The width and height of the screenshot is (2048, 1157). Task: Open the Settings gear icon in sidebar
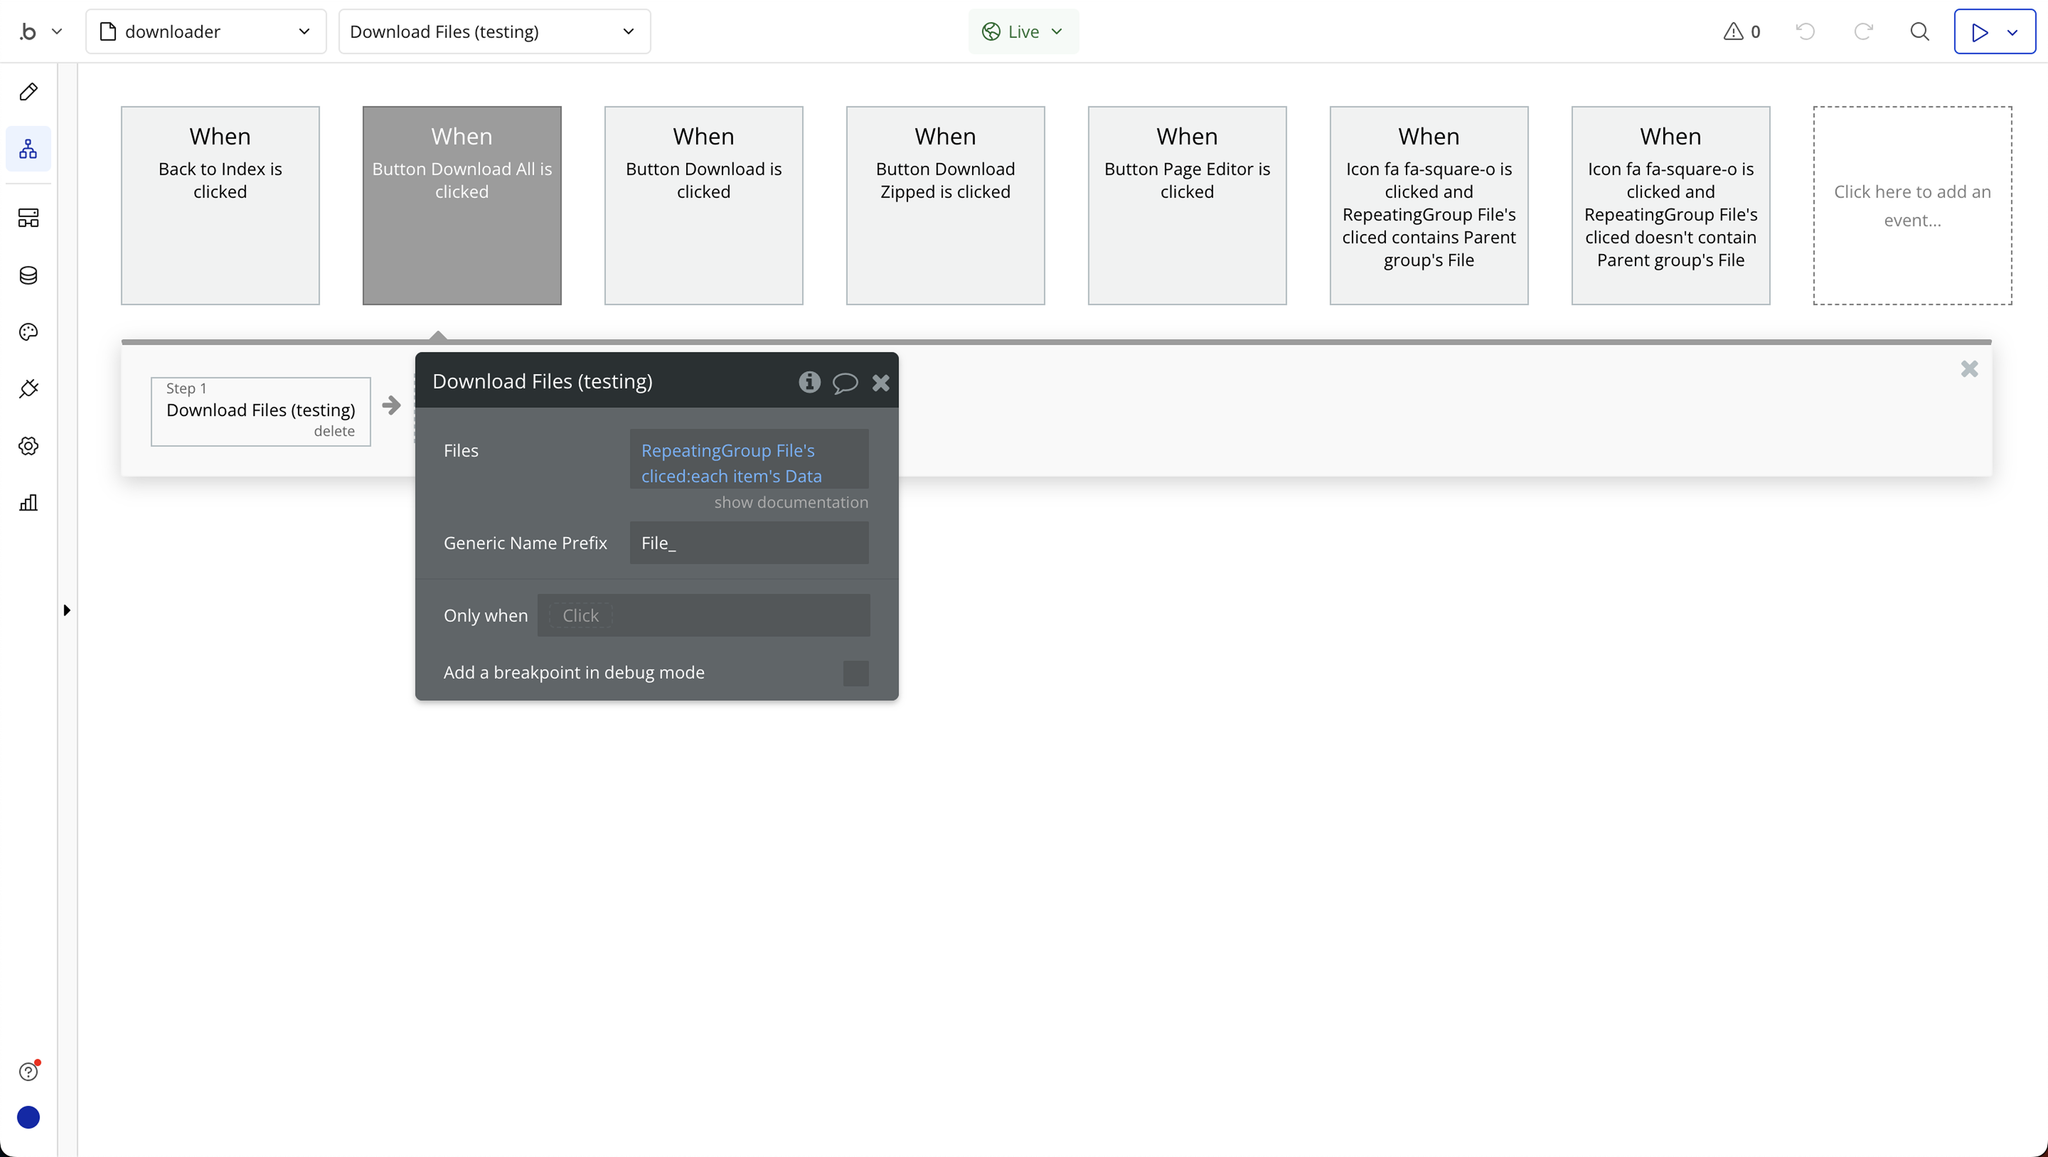[x=28, y=446]
